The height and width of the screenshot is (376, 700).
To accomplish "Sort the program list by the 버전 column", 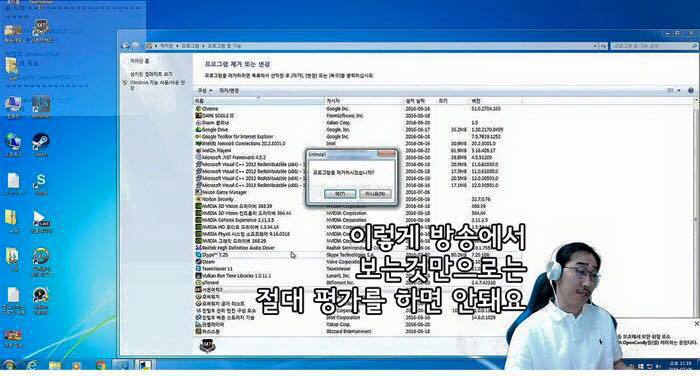I will coord(496,101).
